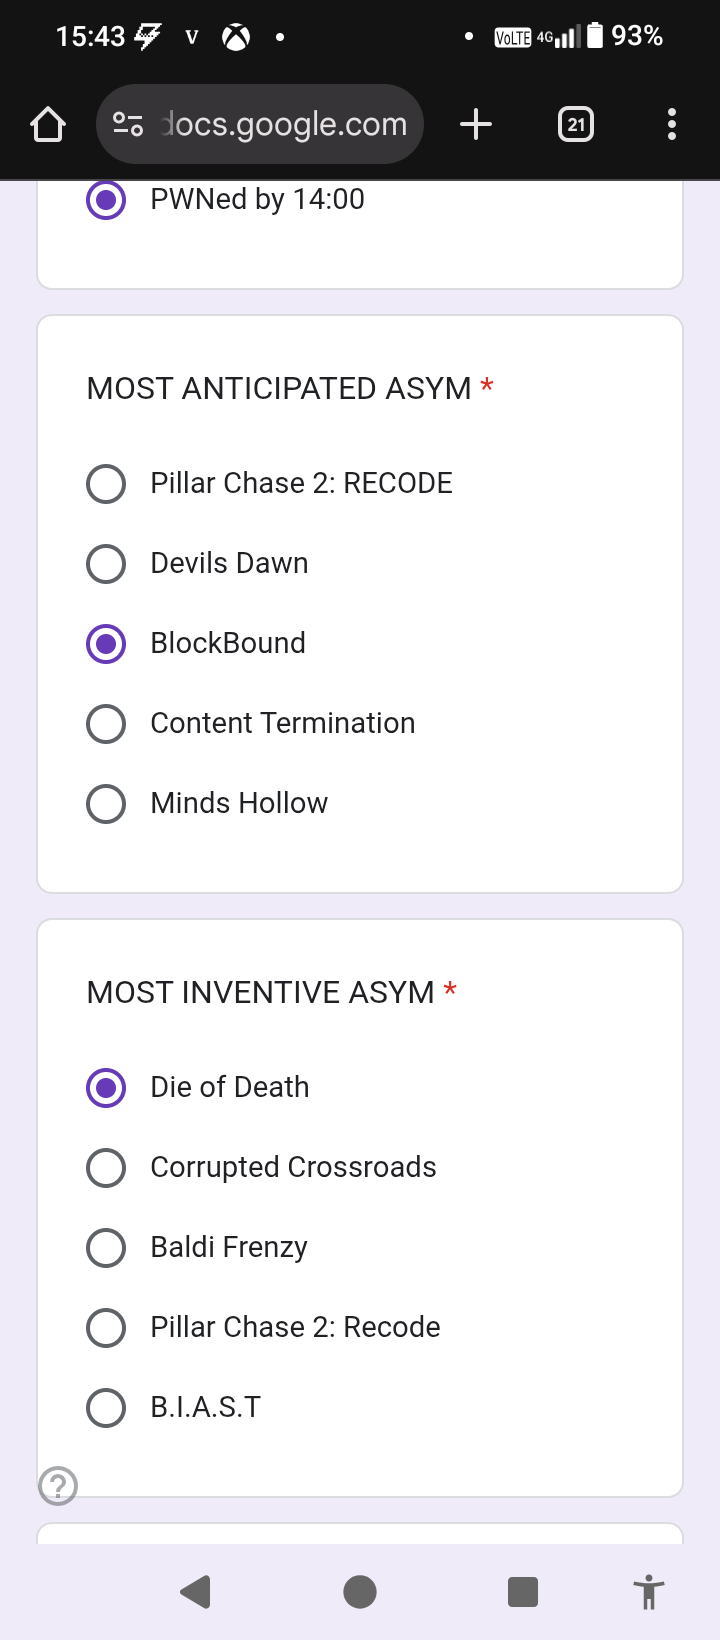Click the help question mark icon
This screenshot has width=720, height=1640.
pos(58,1485)
